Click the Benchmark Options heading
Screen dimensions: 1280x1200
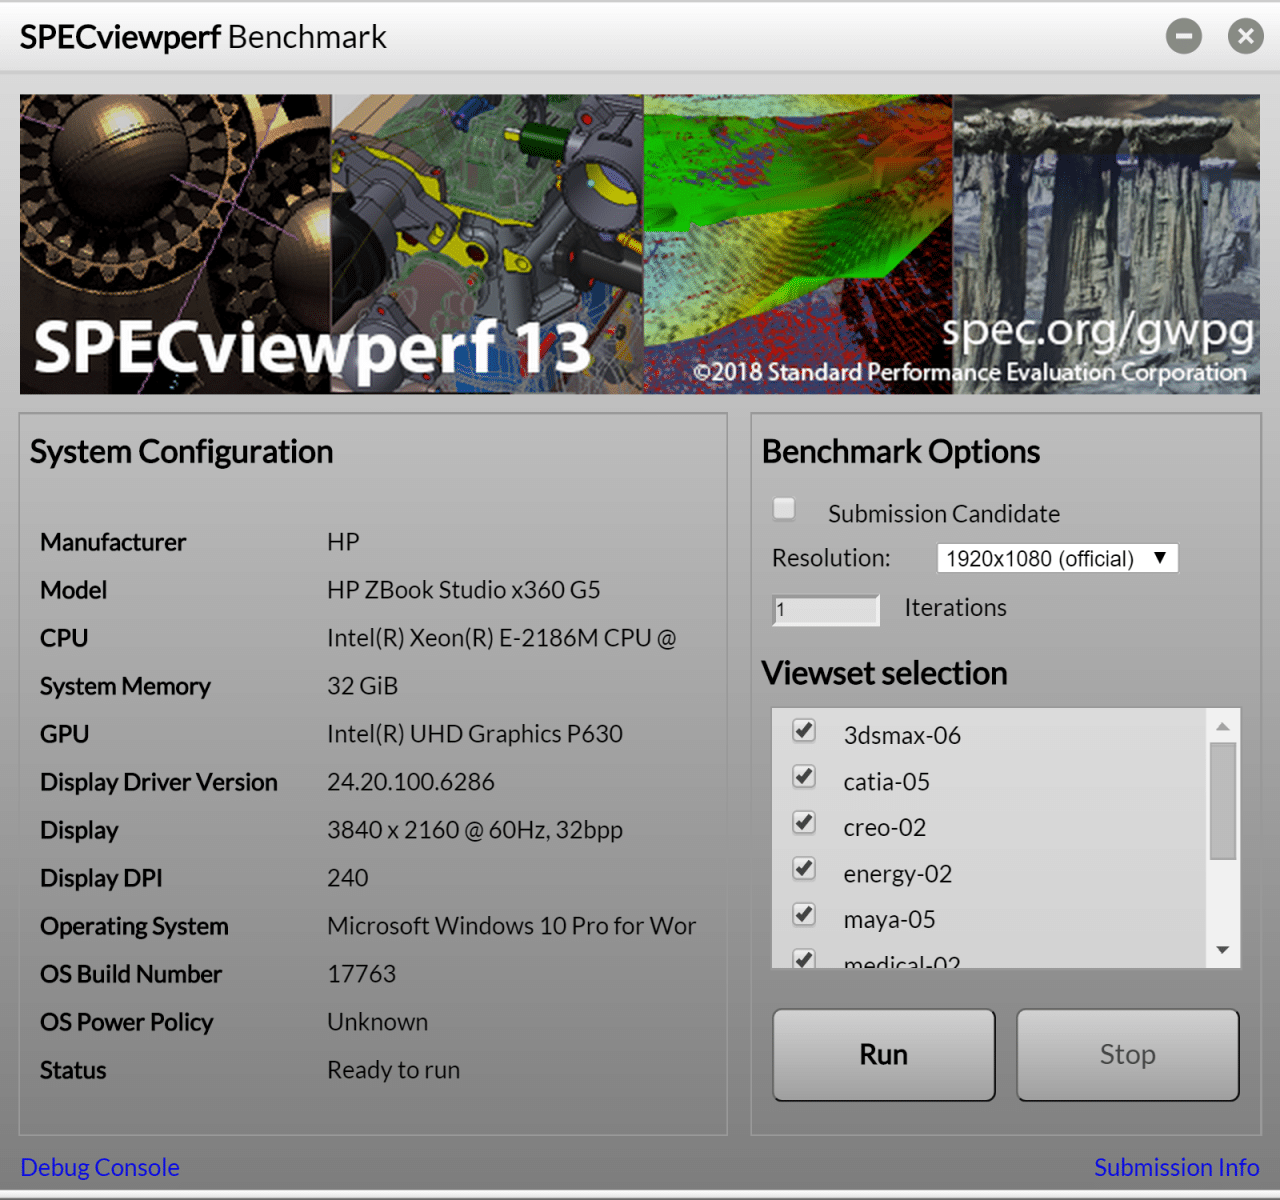[x=901, y=452]
